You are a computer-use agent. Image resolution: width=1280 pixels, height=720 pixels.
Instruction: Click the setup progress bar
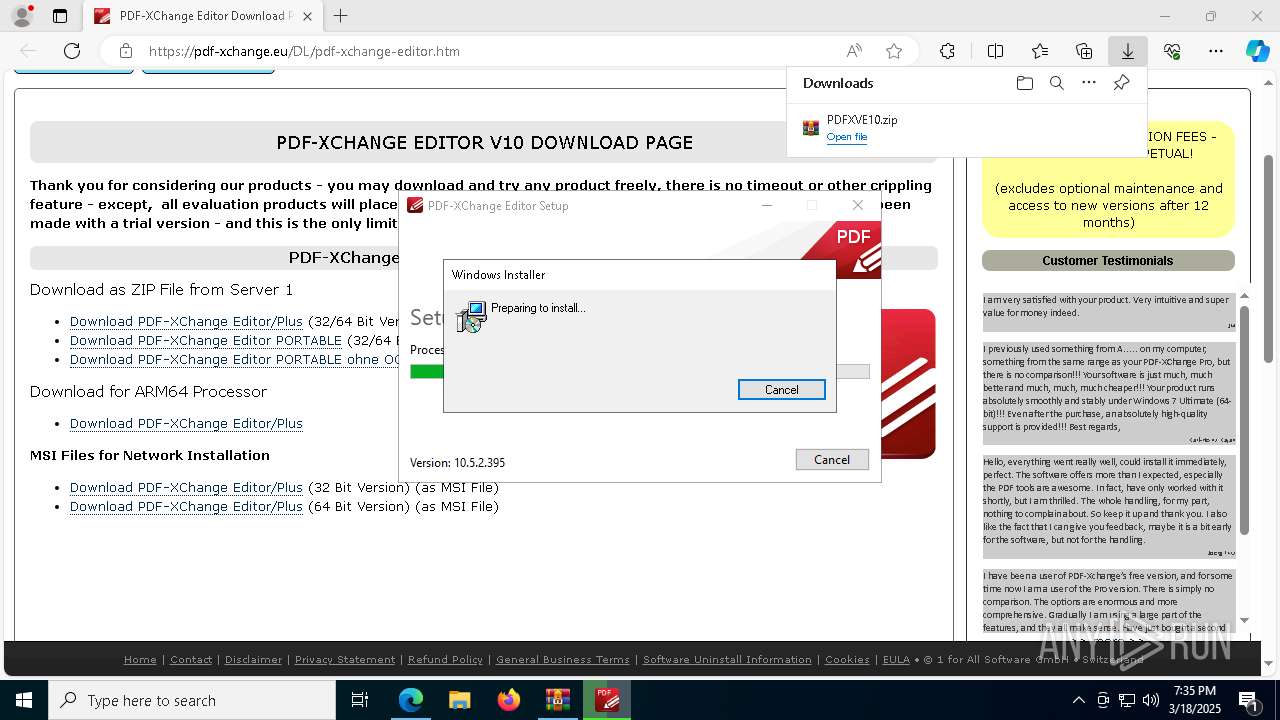click(x=639, y=371)
